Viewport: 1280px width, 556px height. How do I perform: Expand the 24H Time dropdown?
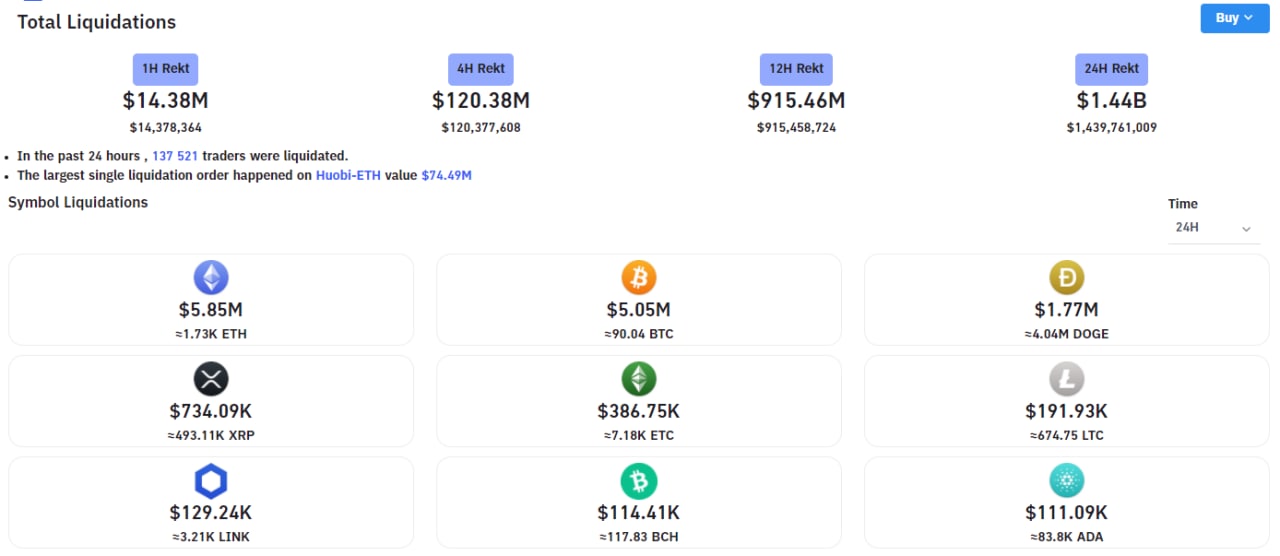1213,228
